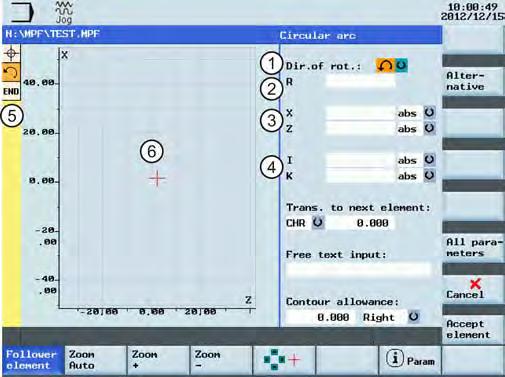Click the Circular arc title text
This screenshot has height=377, width=505.
318,35
